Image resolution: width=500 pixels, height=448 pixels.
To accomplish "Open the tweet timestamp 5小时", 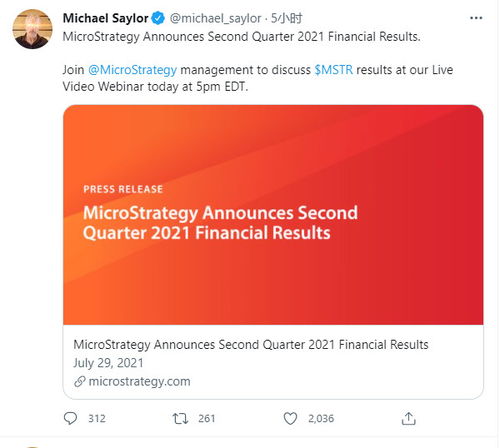I will [x=286, y=18].
